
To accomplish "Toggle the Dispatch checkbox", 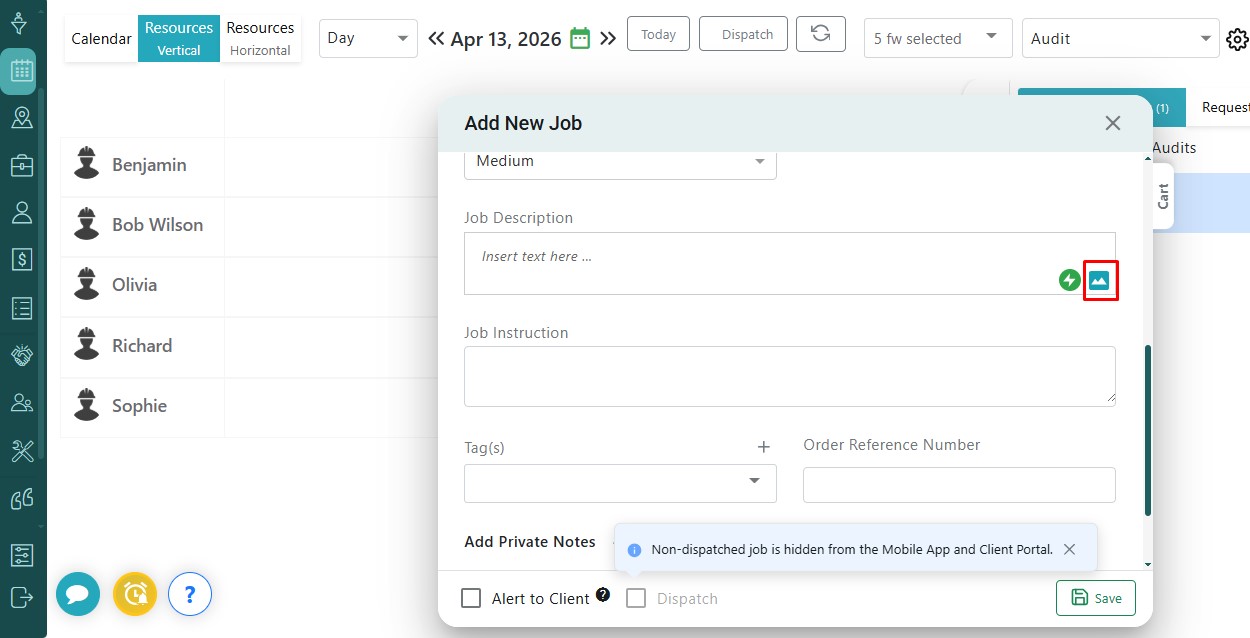I will pos(636,598).
